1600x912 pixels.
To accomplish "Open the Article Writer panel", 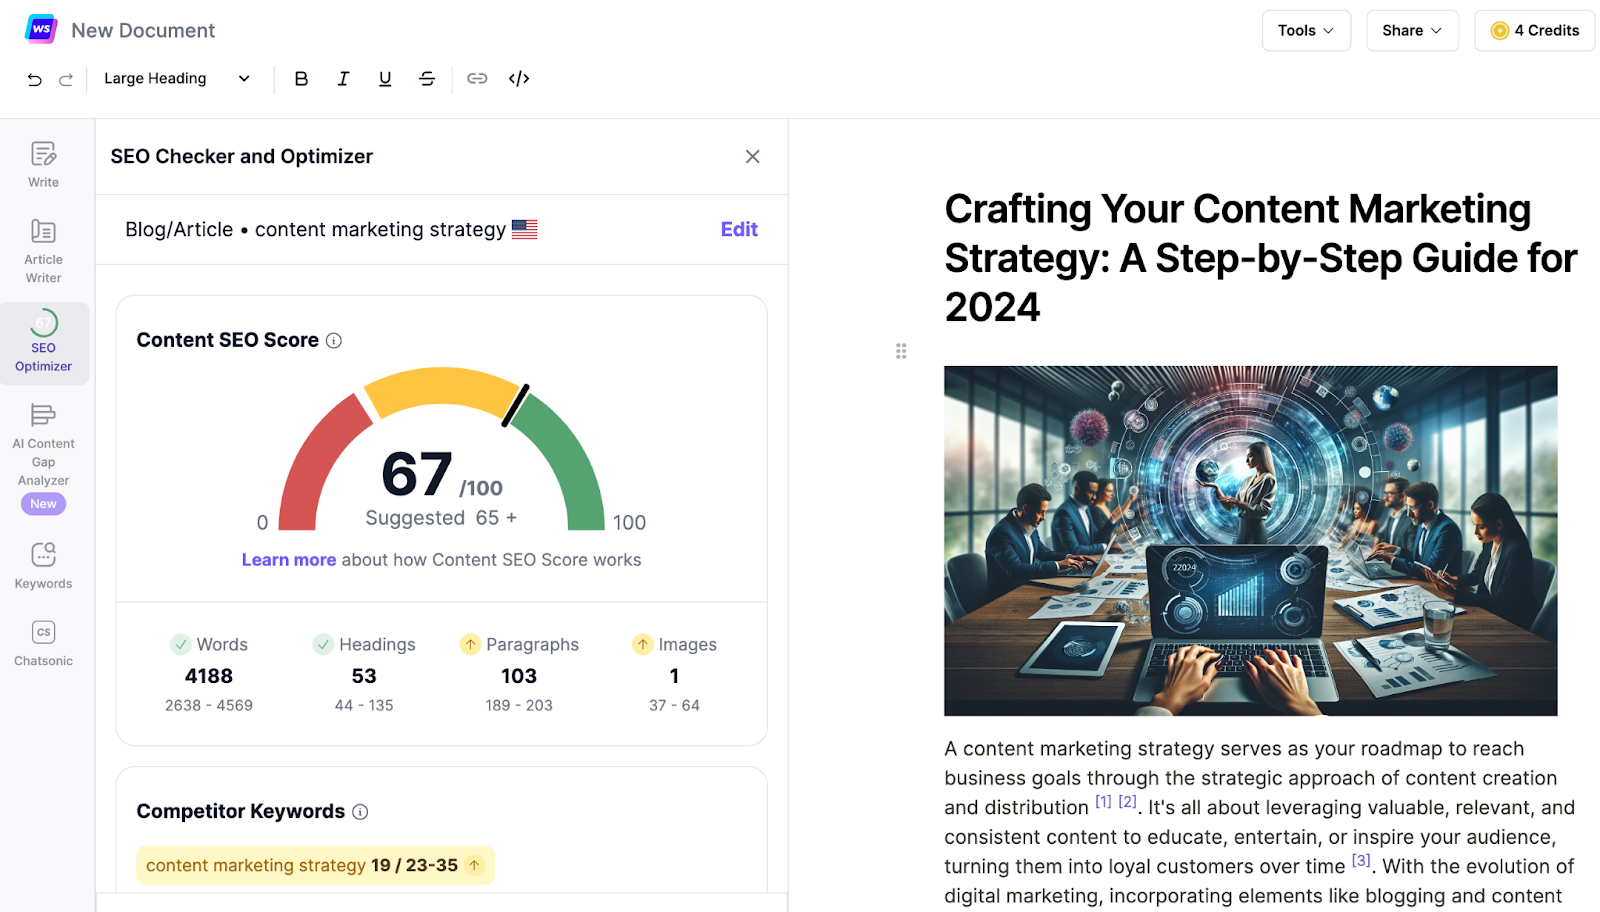I will pos(42,250).
